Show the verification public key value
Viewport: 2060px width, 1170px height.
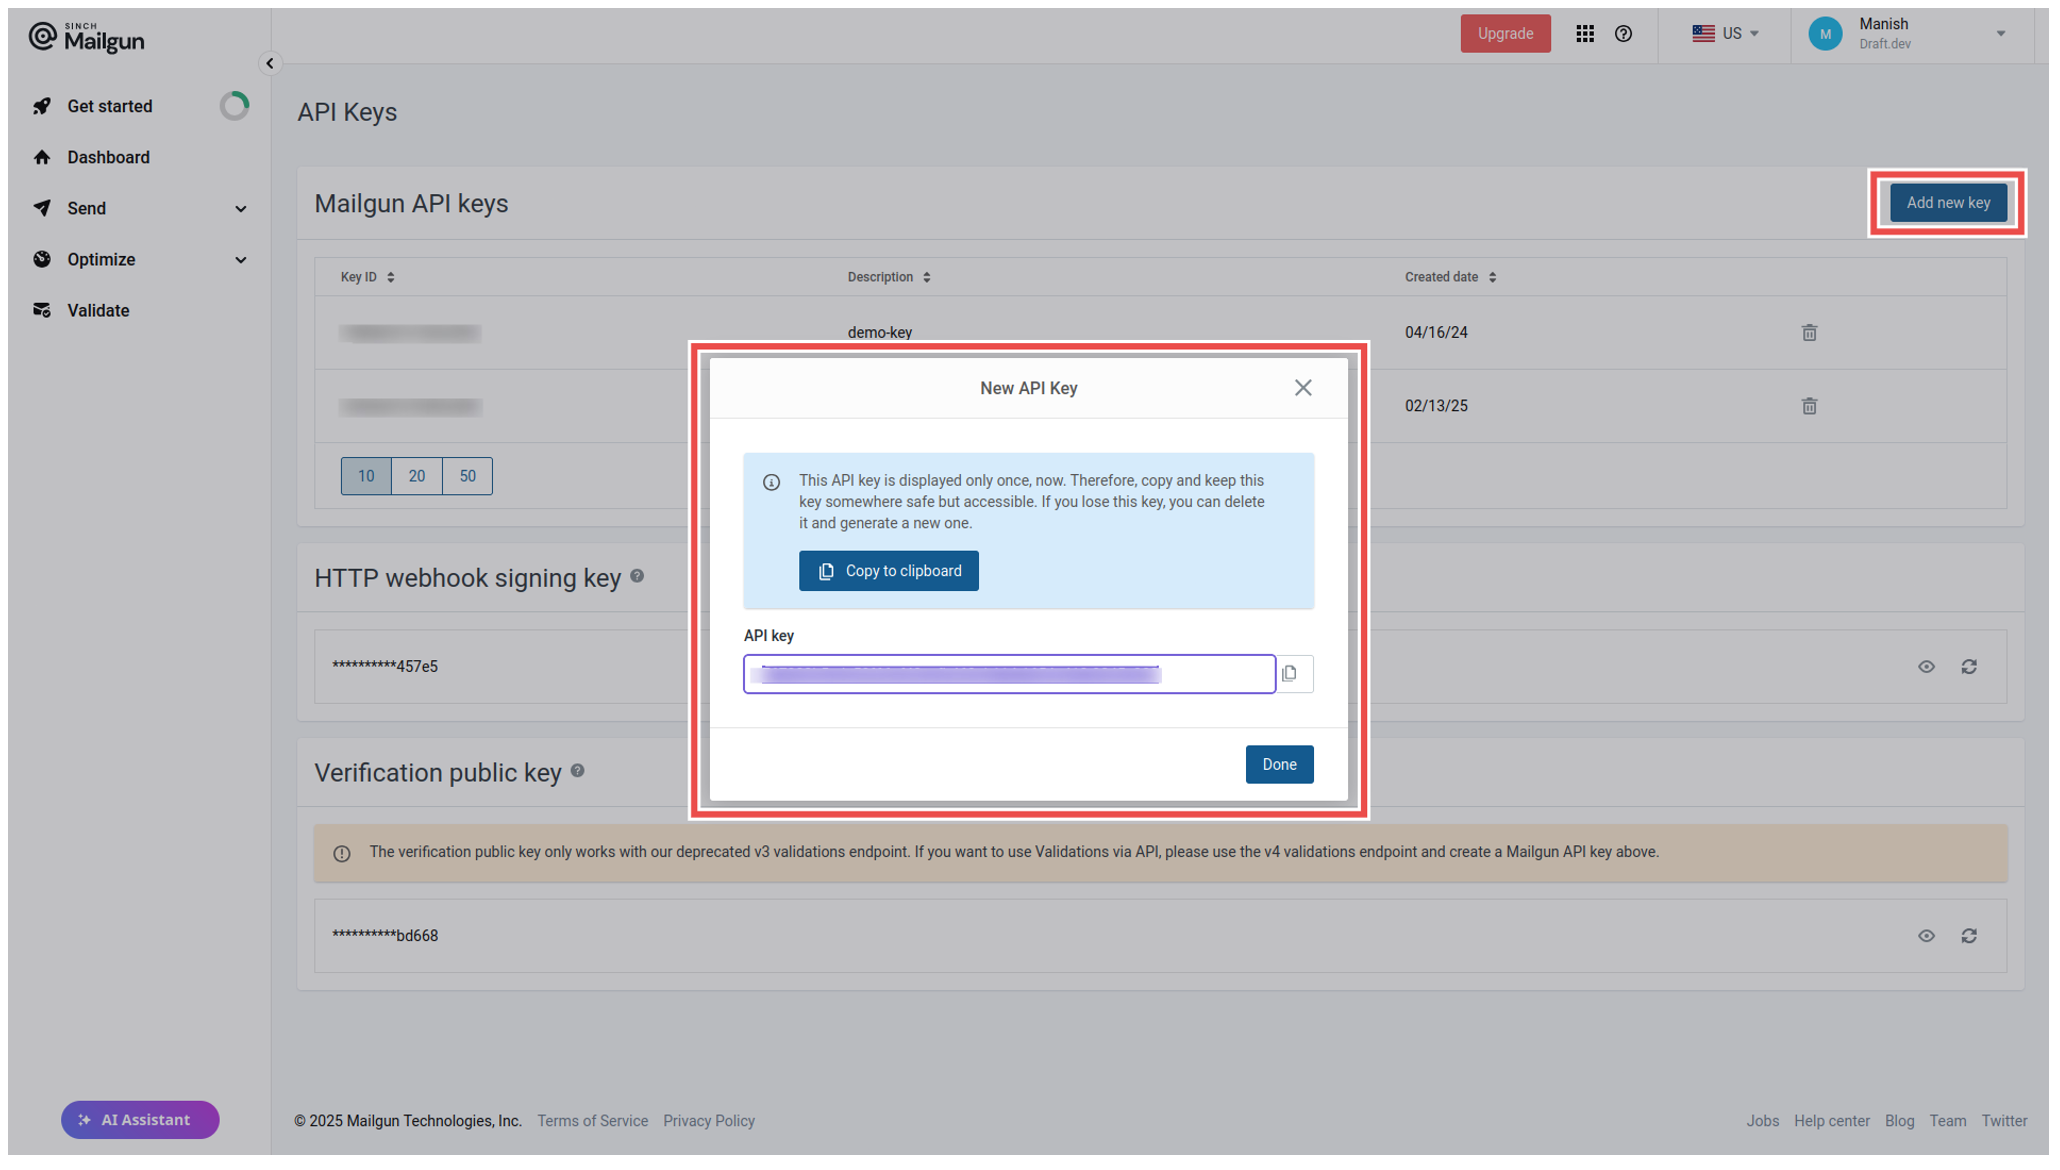tap(1926, 936)
